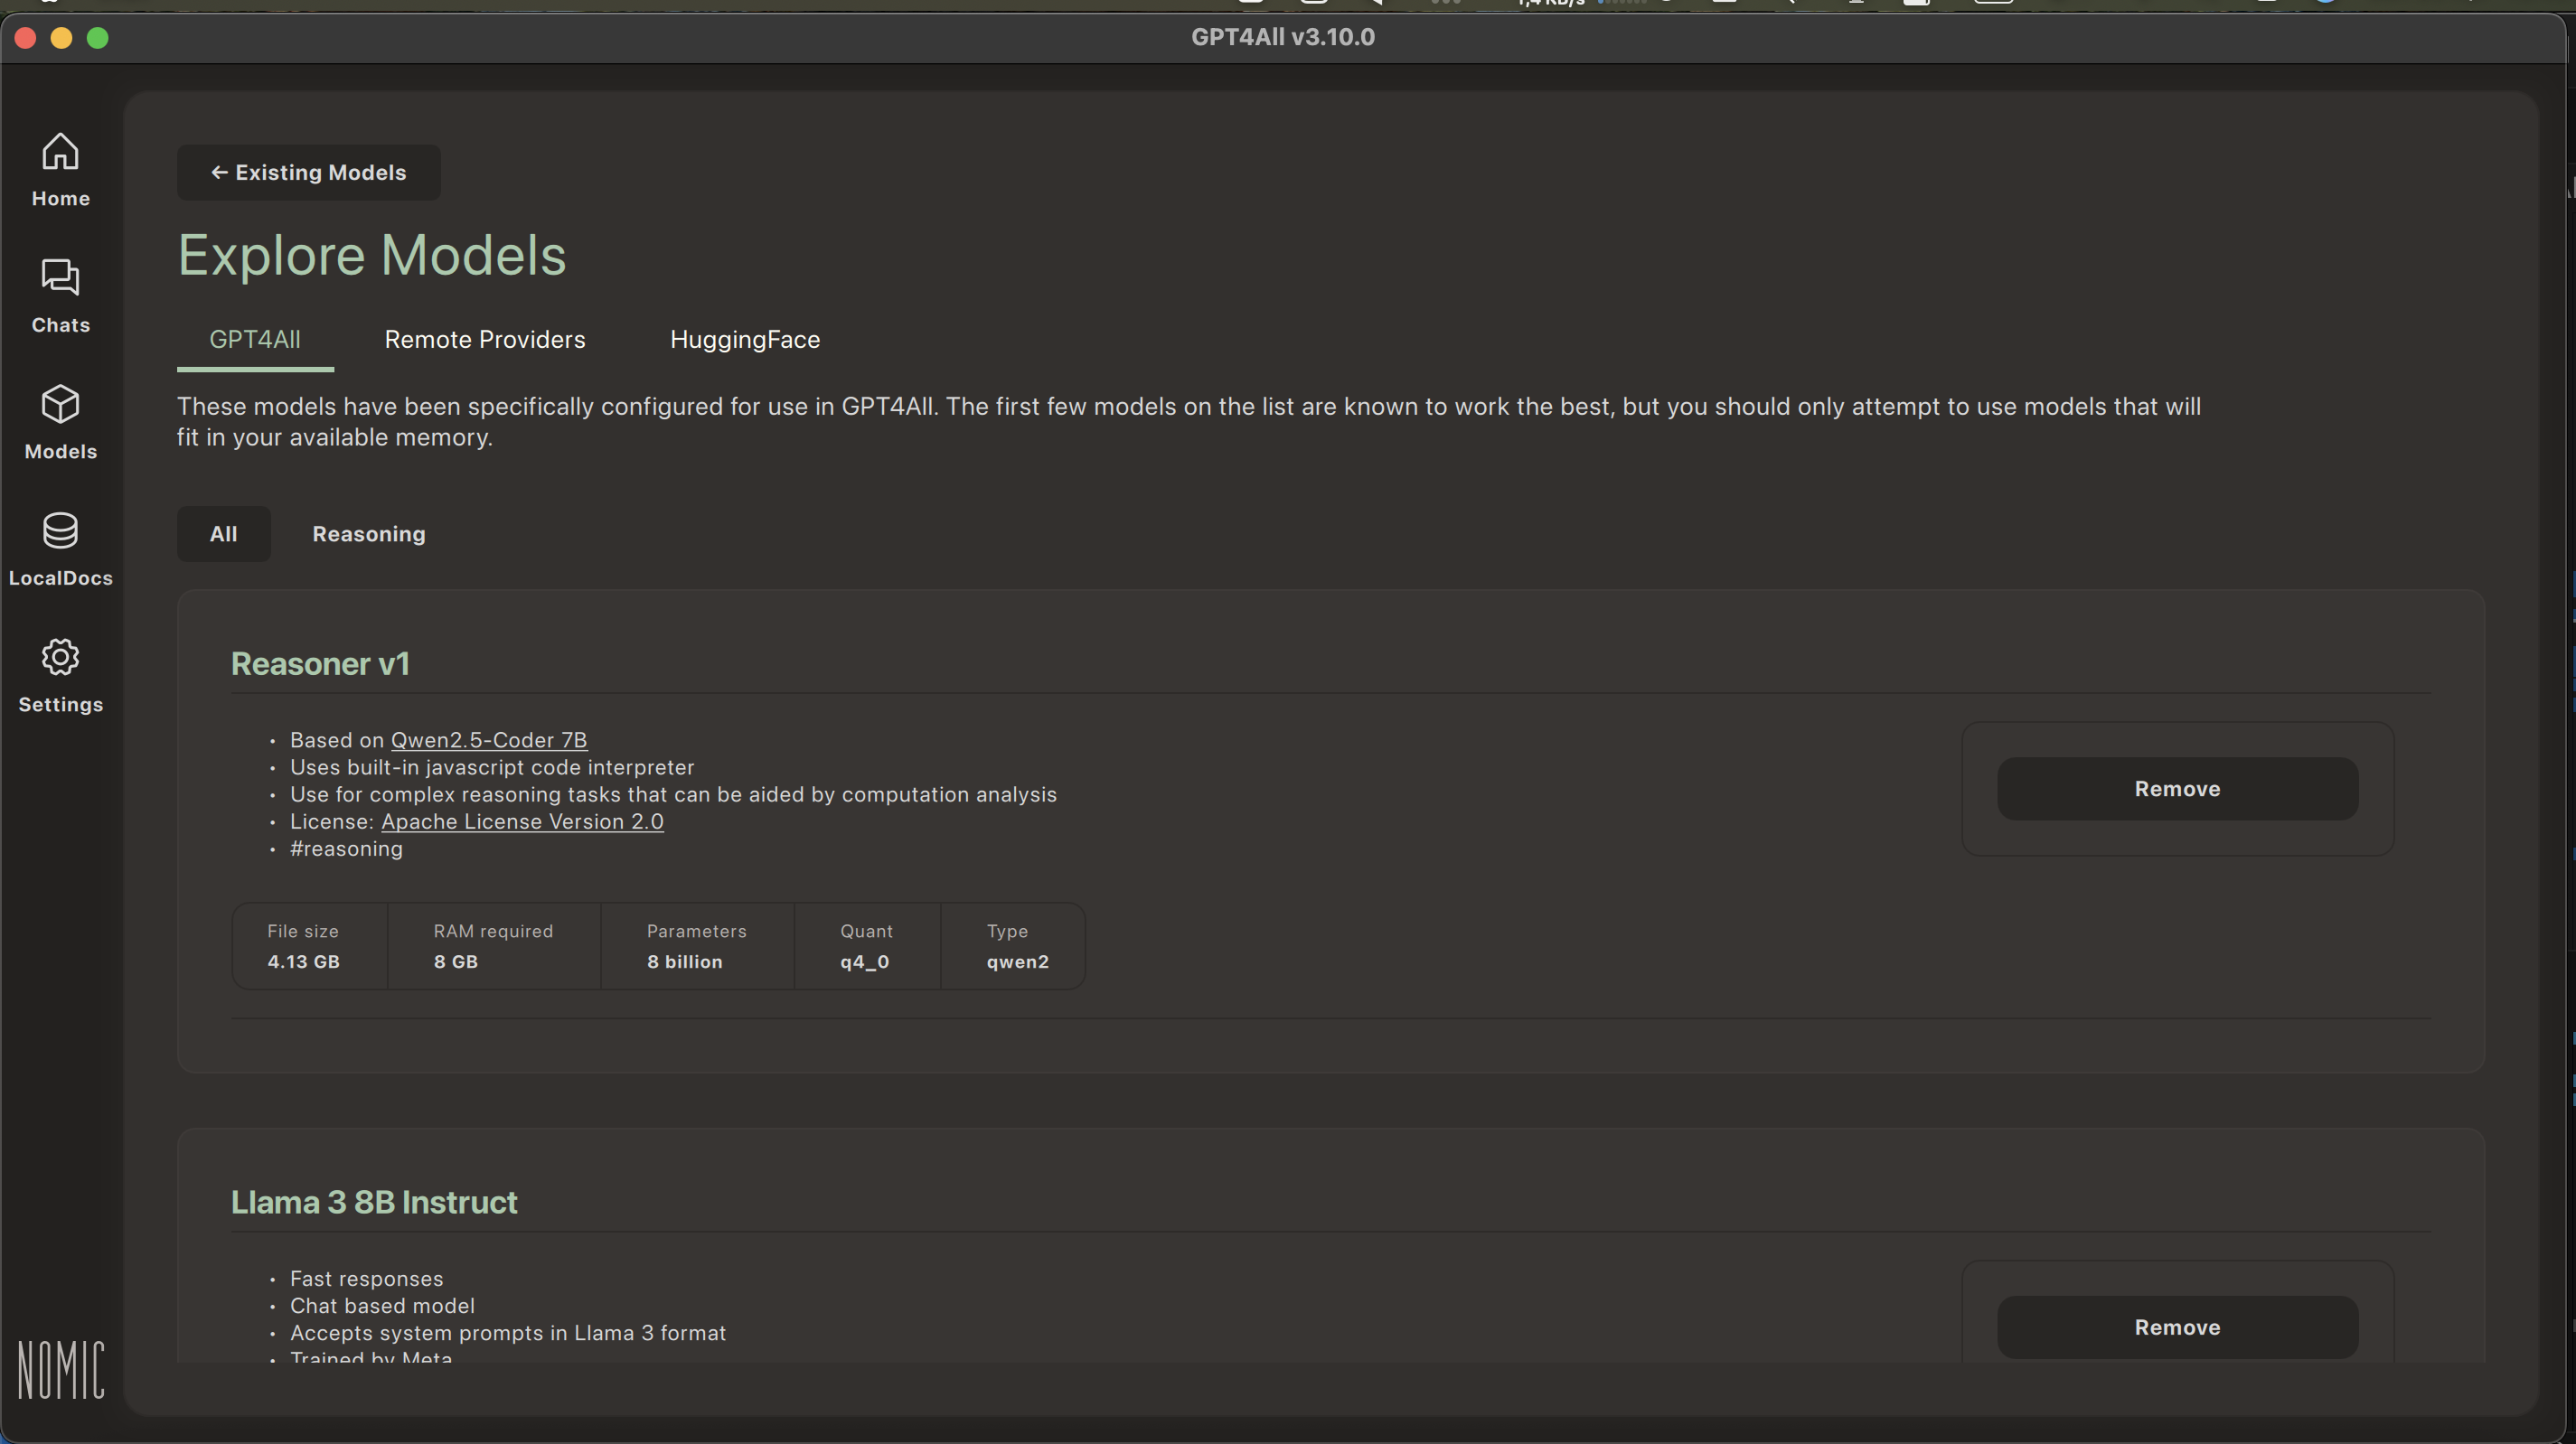2576x1444 pixels.
Task: Click the green fullscreen window button
Action: click(97, 38)
